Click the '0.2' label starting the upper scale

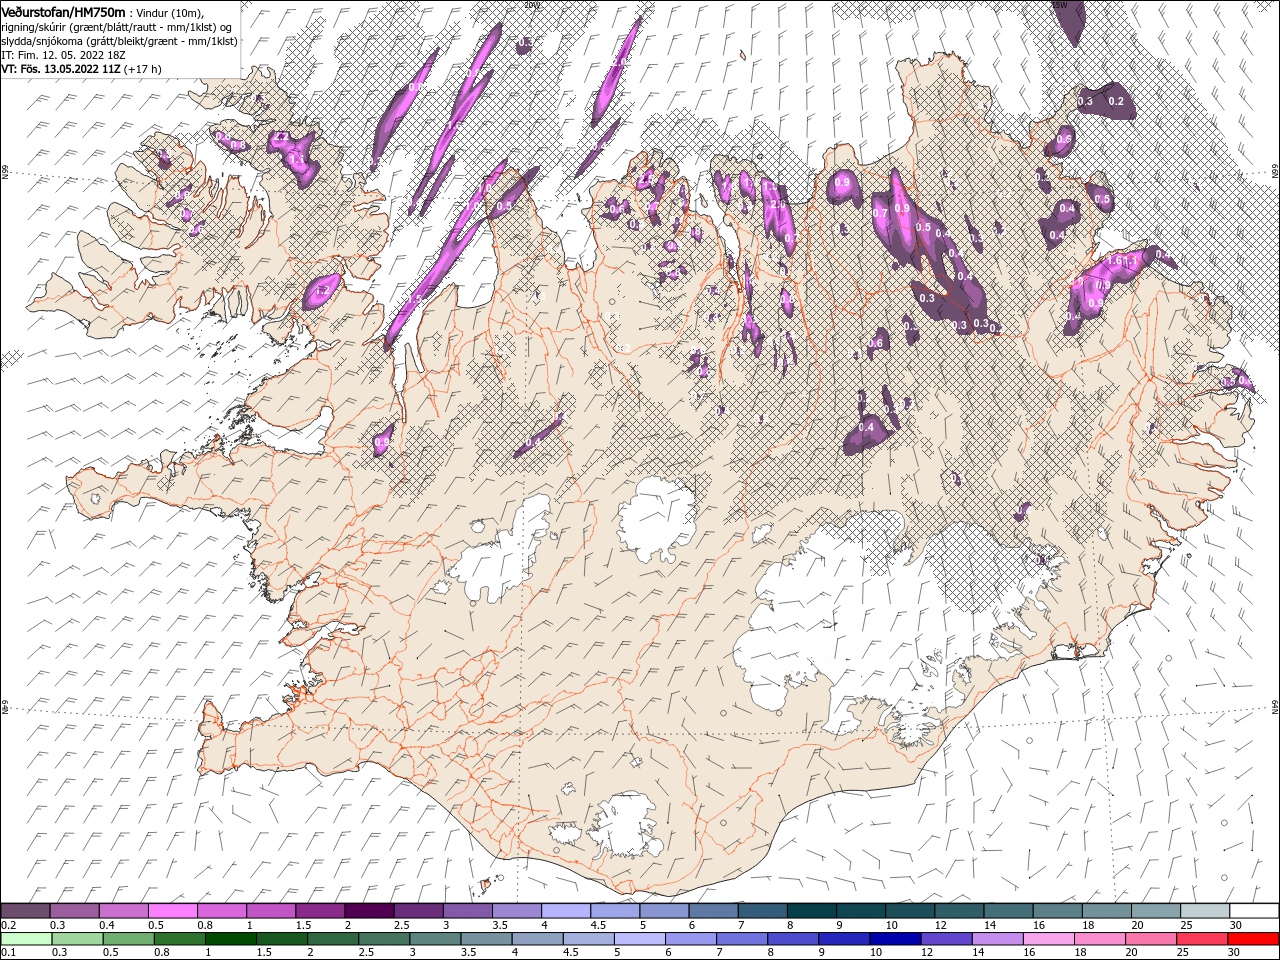click(x=9, y=925)
